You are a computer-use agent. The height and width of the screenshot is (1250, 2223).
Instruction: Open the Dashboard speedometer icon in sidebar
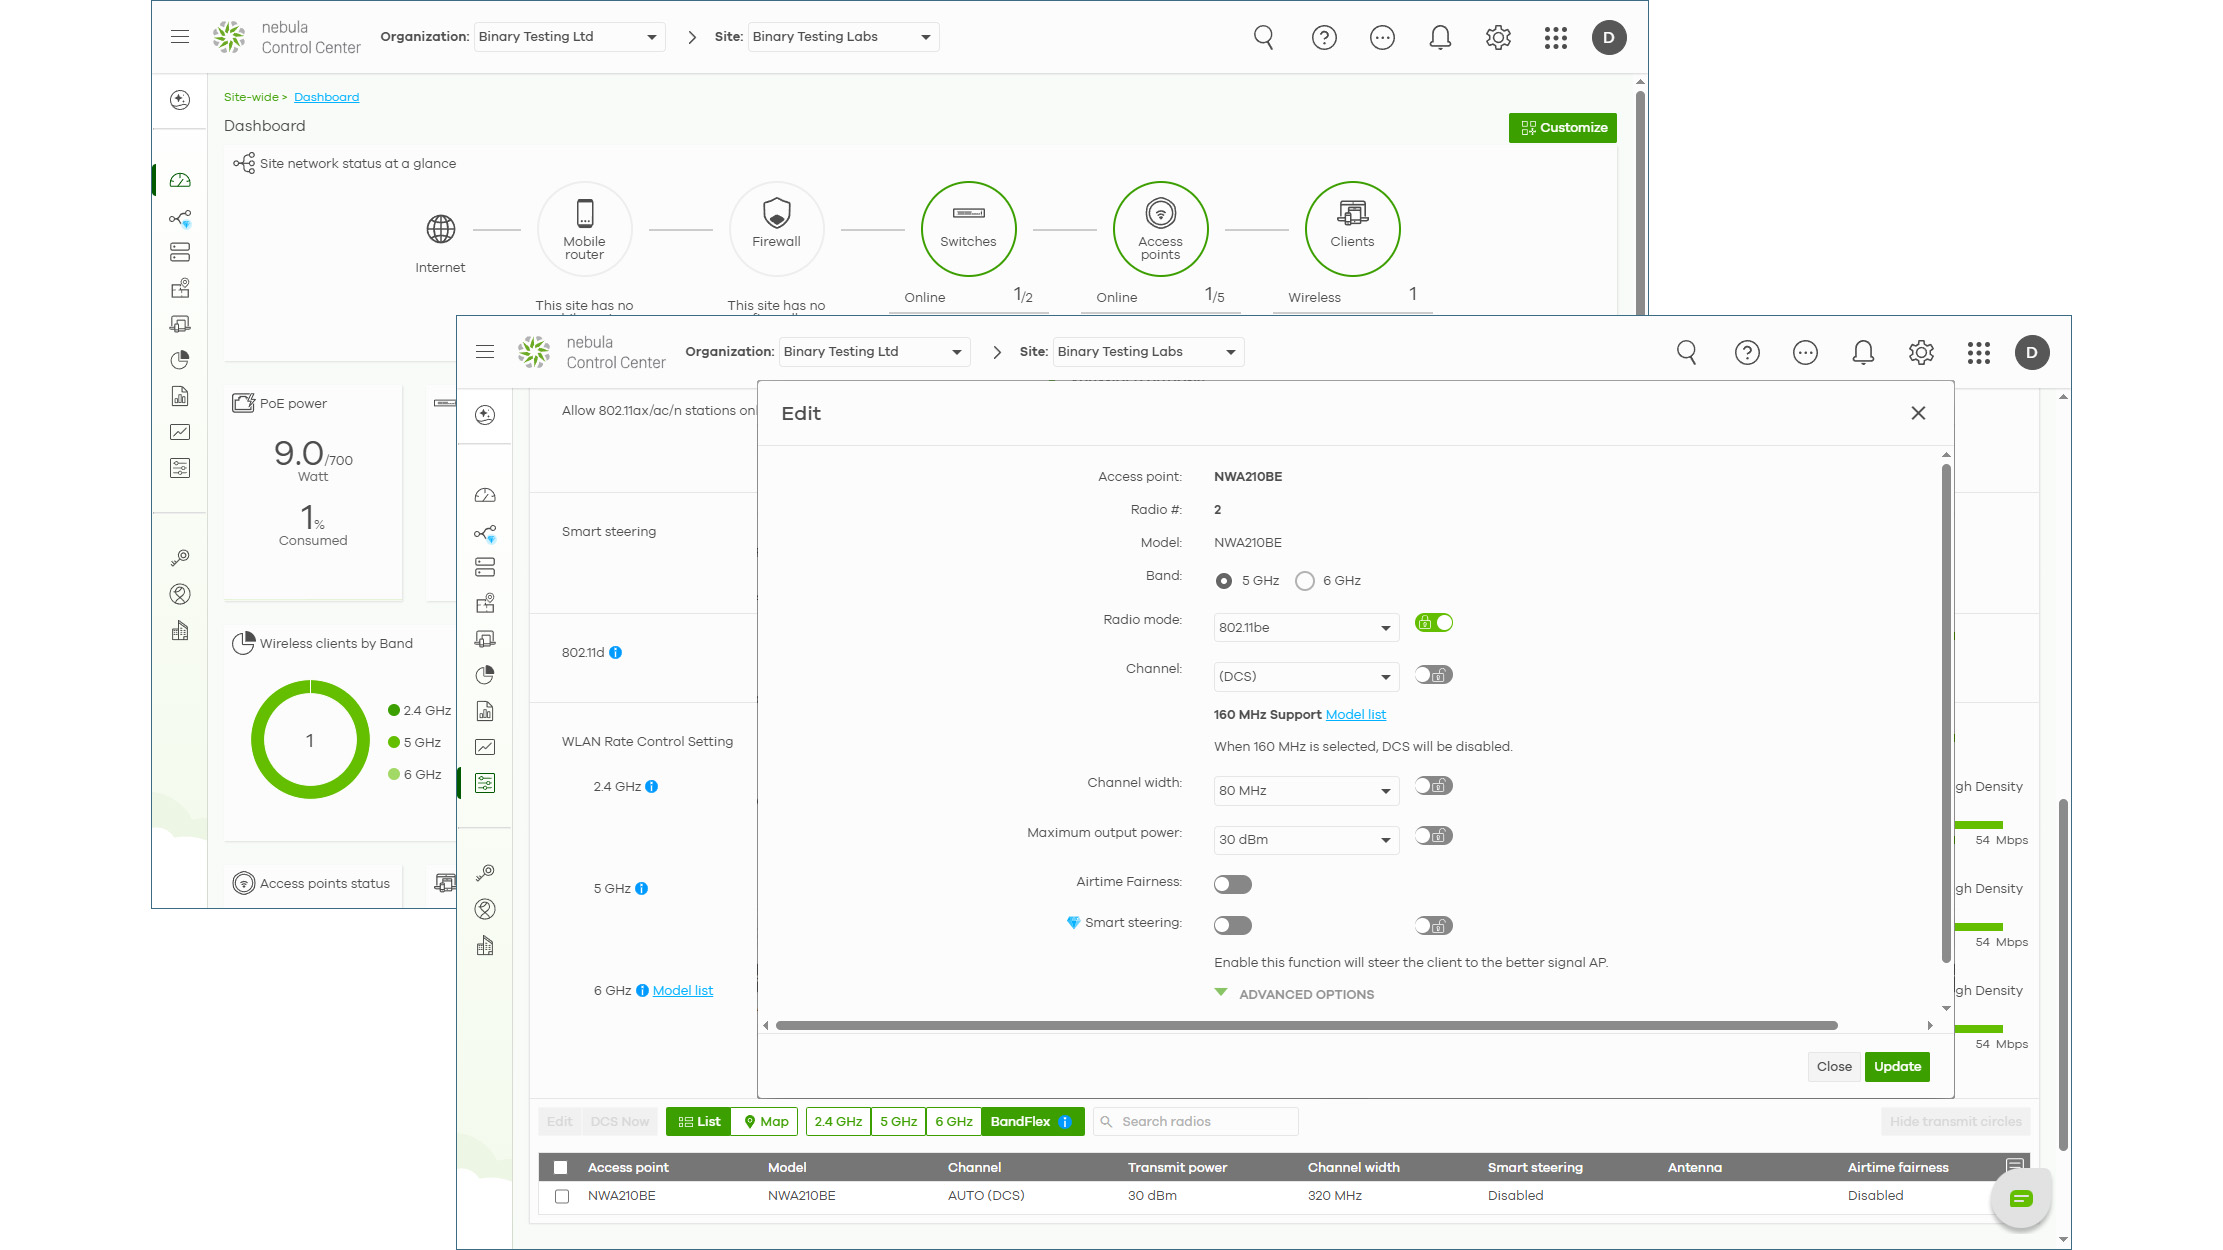pyautogui.click(x=485, y=494)
